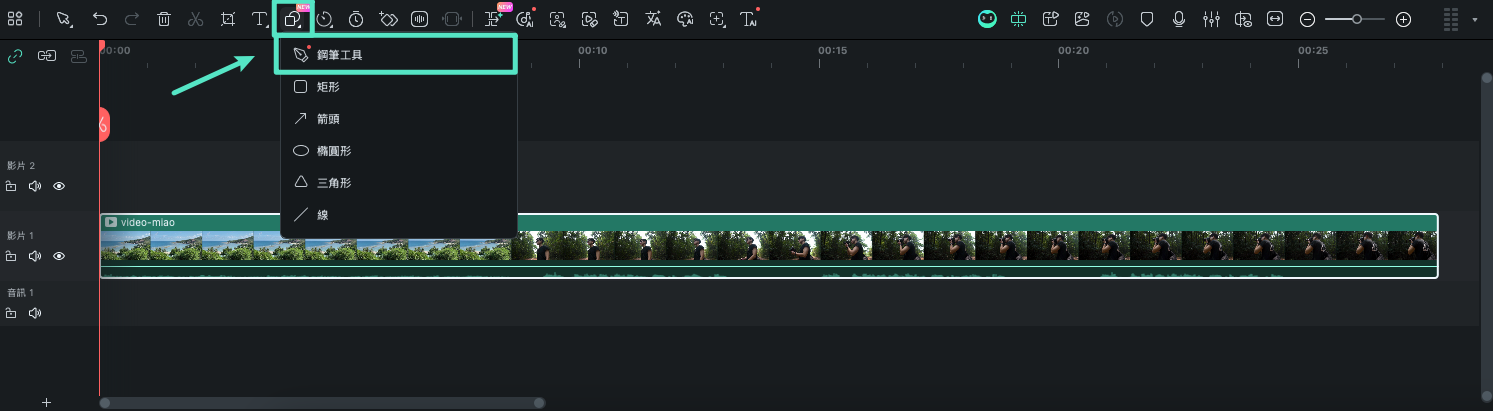Select the crop tool icon
The width and height of the screenshot is (1493, 411).
pos(228,19)
